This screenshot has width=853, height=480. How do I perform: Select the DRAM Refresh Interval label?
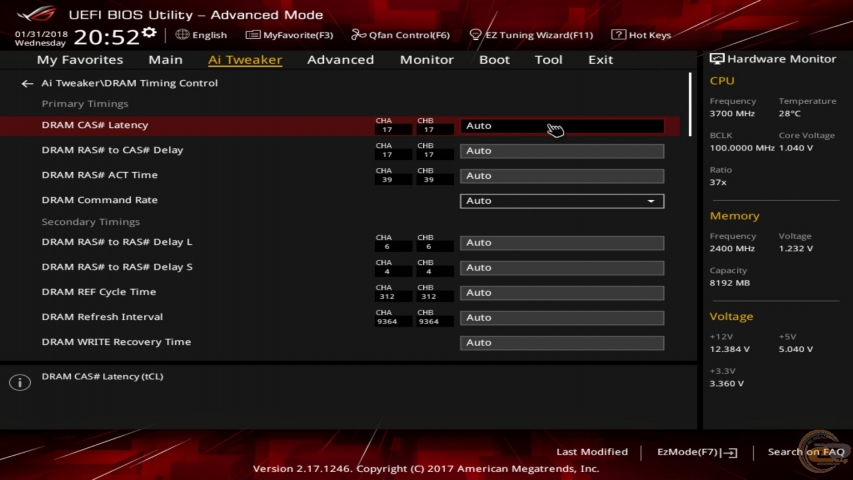pos(102,317)
